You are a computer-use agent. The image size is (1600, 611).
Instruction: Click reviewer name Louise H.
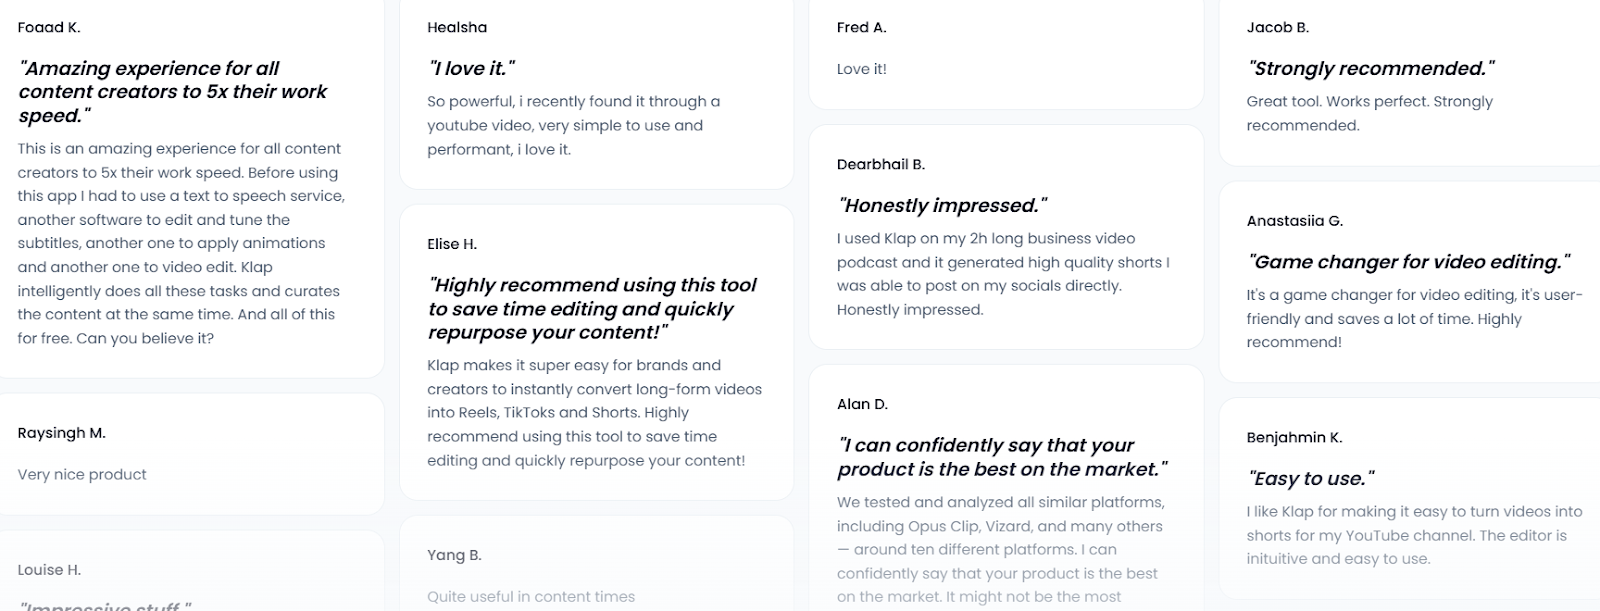[x=49, y=570]
